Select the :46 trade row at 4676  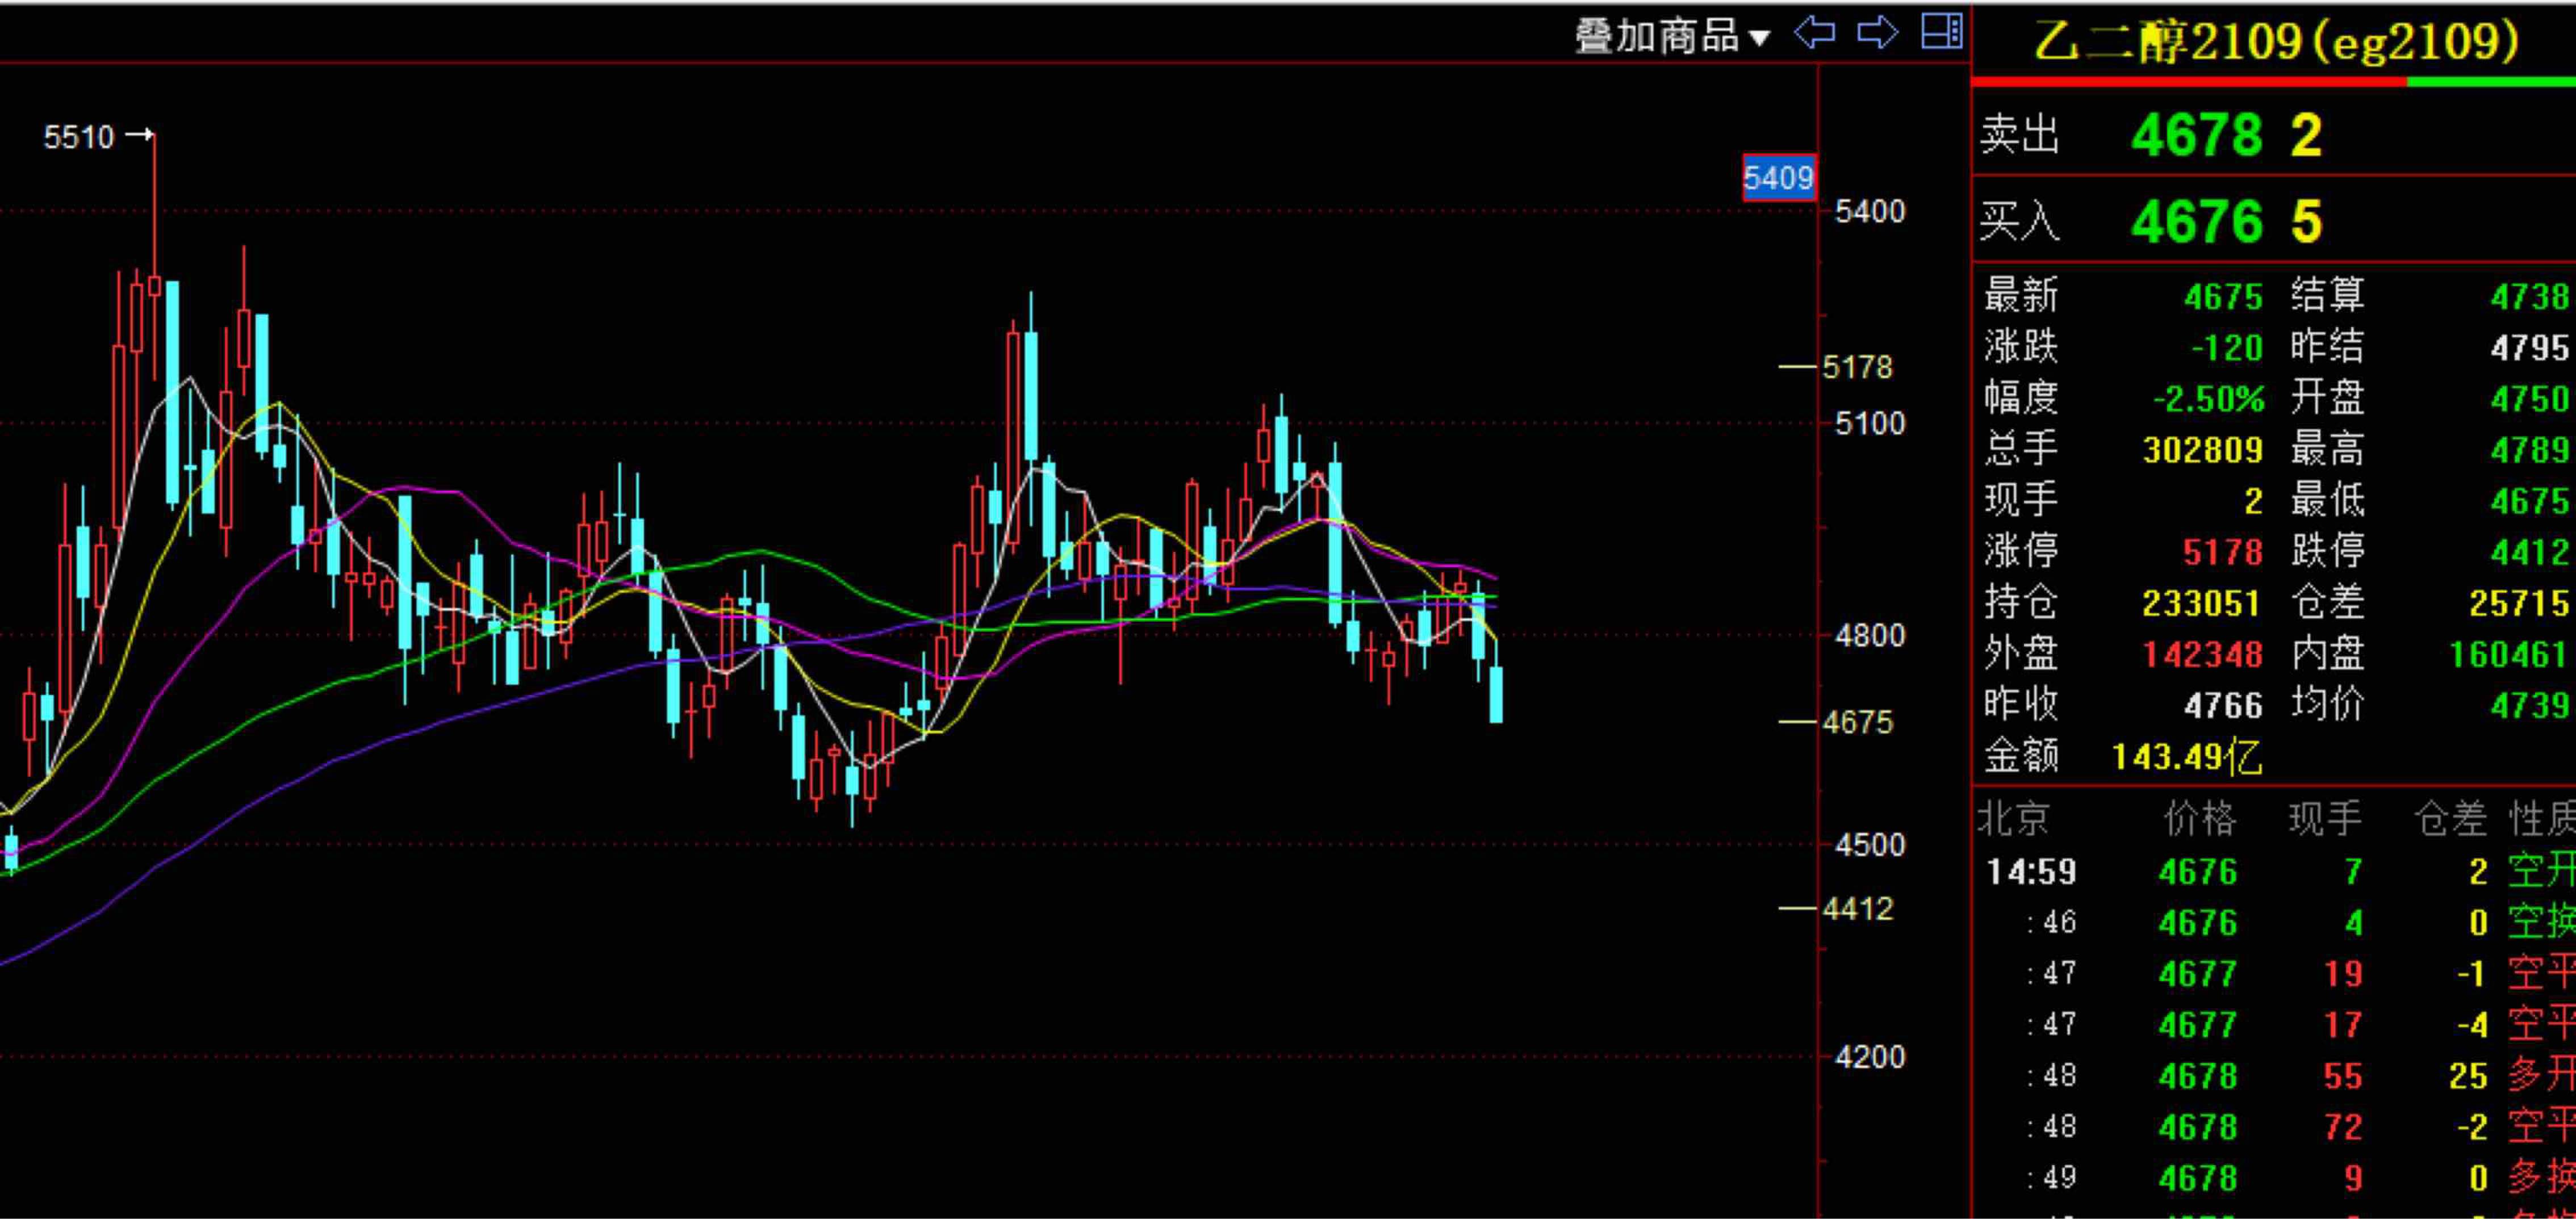point(2276,922)
